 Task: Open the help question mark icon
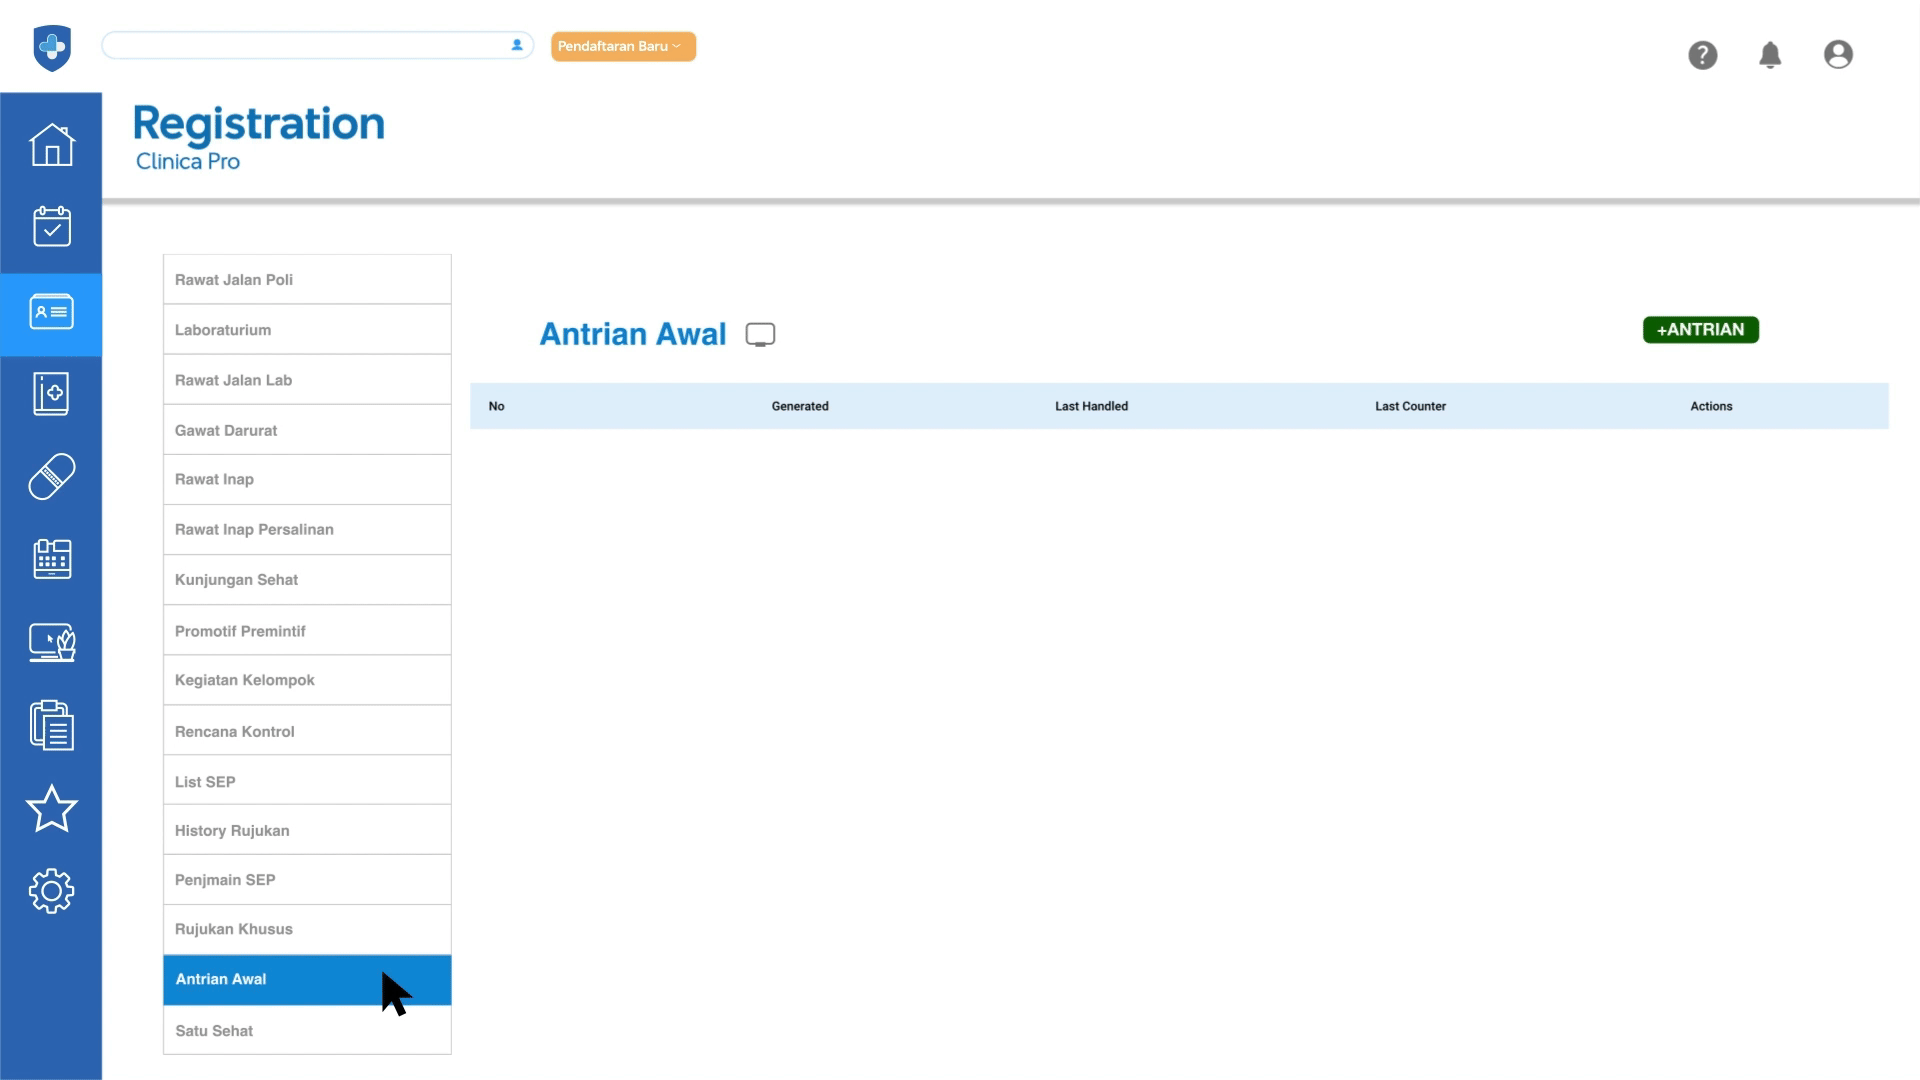click(x=1702, y=55)
